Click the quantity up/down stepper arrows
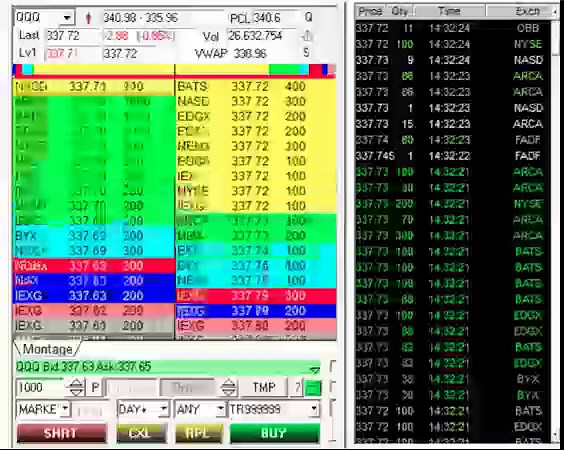 click(x=76, y=387)
